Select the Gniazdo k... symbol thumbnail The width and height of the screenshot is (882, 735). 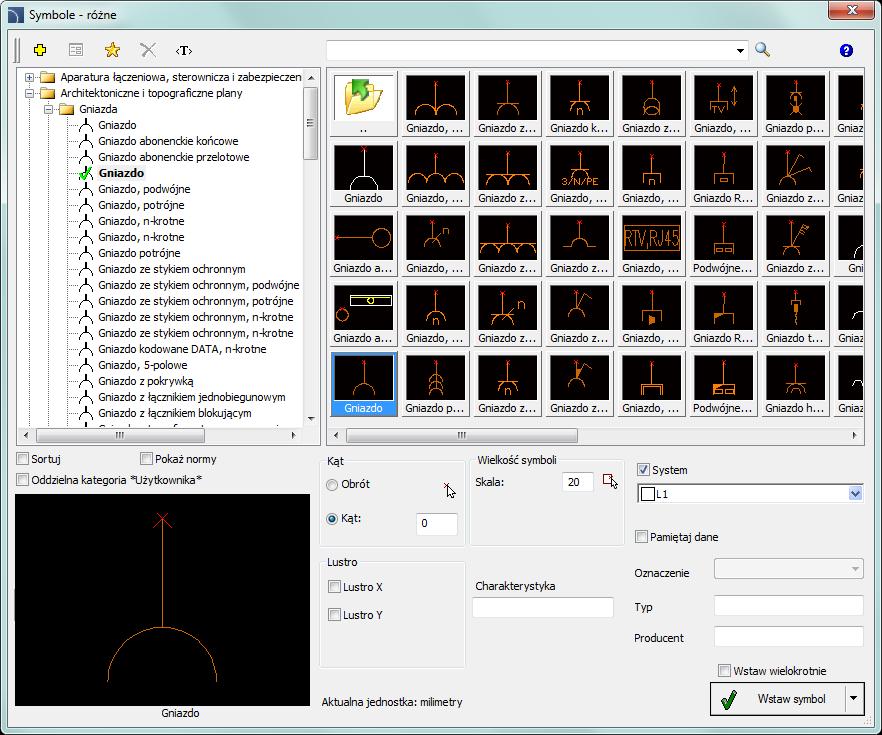[579, 104]
